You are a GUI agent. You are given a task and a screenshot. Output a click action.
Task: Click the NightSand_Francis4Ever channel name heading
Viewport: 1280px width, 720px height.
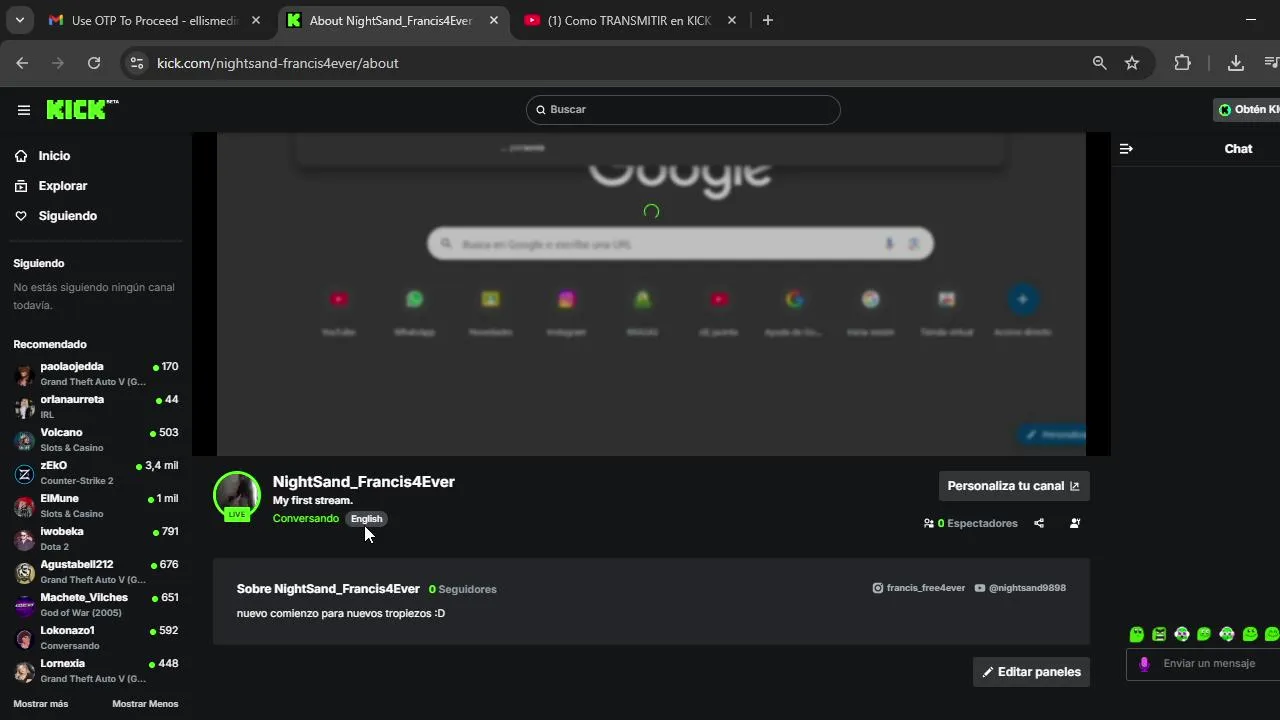(x=364, y=482)
